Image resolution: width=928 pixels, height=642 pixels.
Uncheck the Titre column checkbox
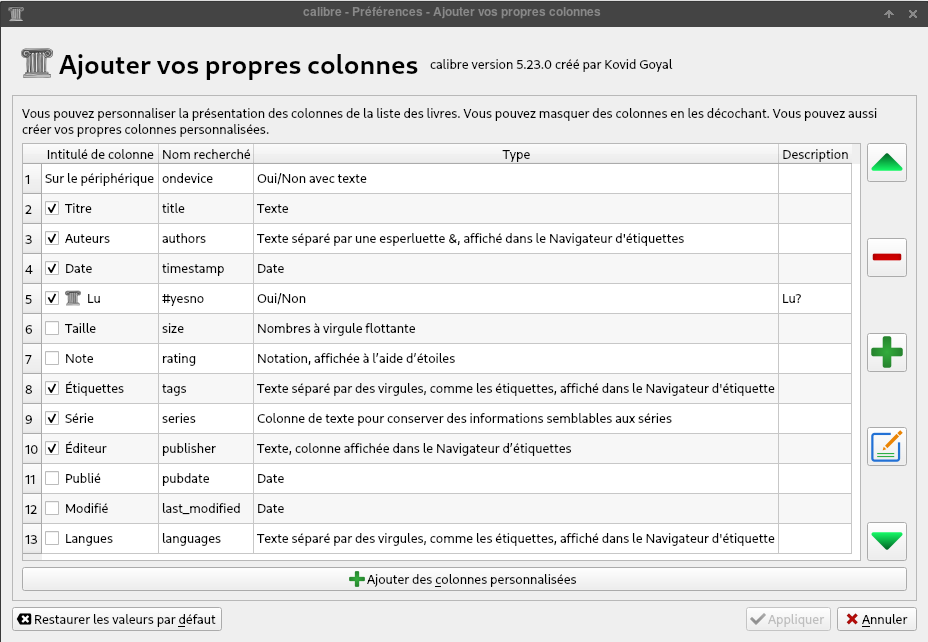(x=52, y=209)
